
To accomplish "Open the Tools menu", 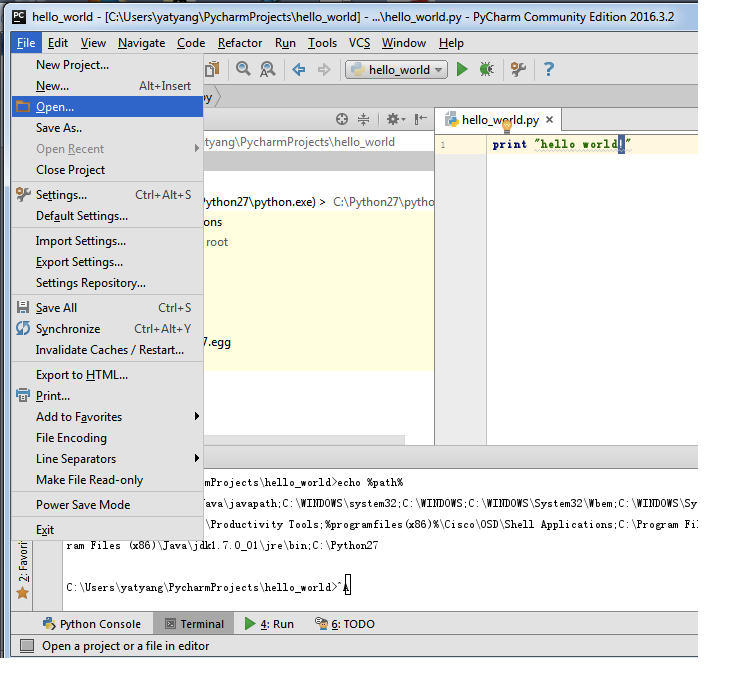I will (322, 43).
